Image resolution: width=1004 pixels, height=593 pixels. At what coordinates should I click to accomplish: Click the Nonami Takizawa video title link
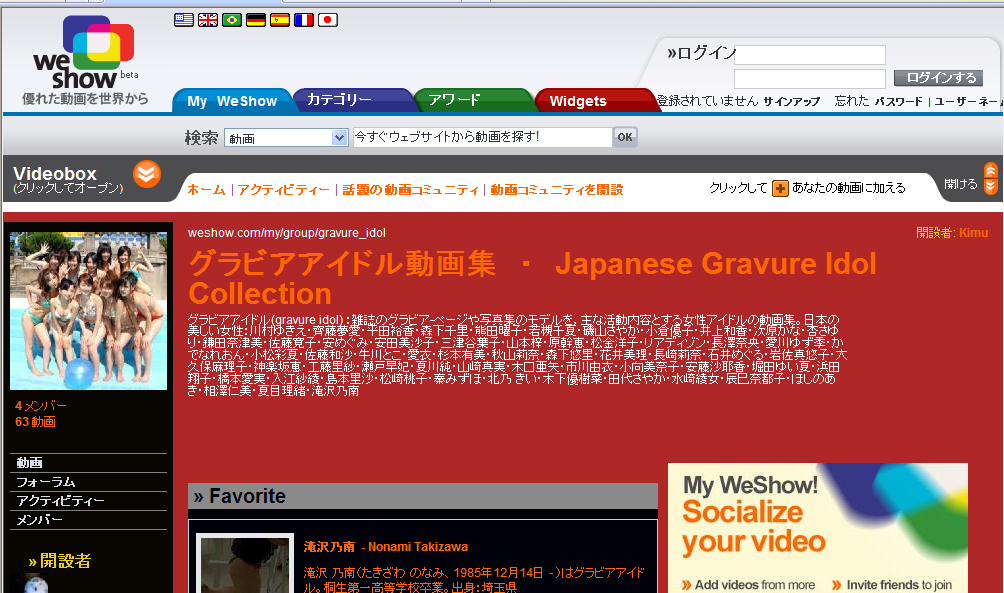(x=385, y=547)
